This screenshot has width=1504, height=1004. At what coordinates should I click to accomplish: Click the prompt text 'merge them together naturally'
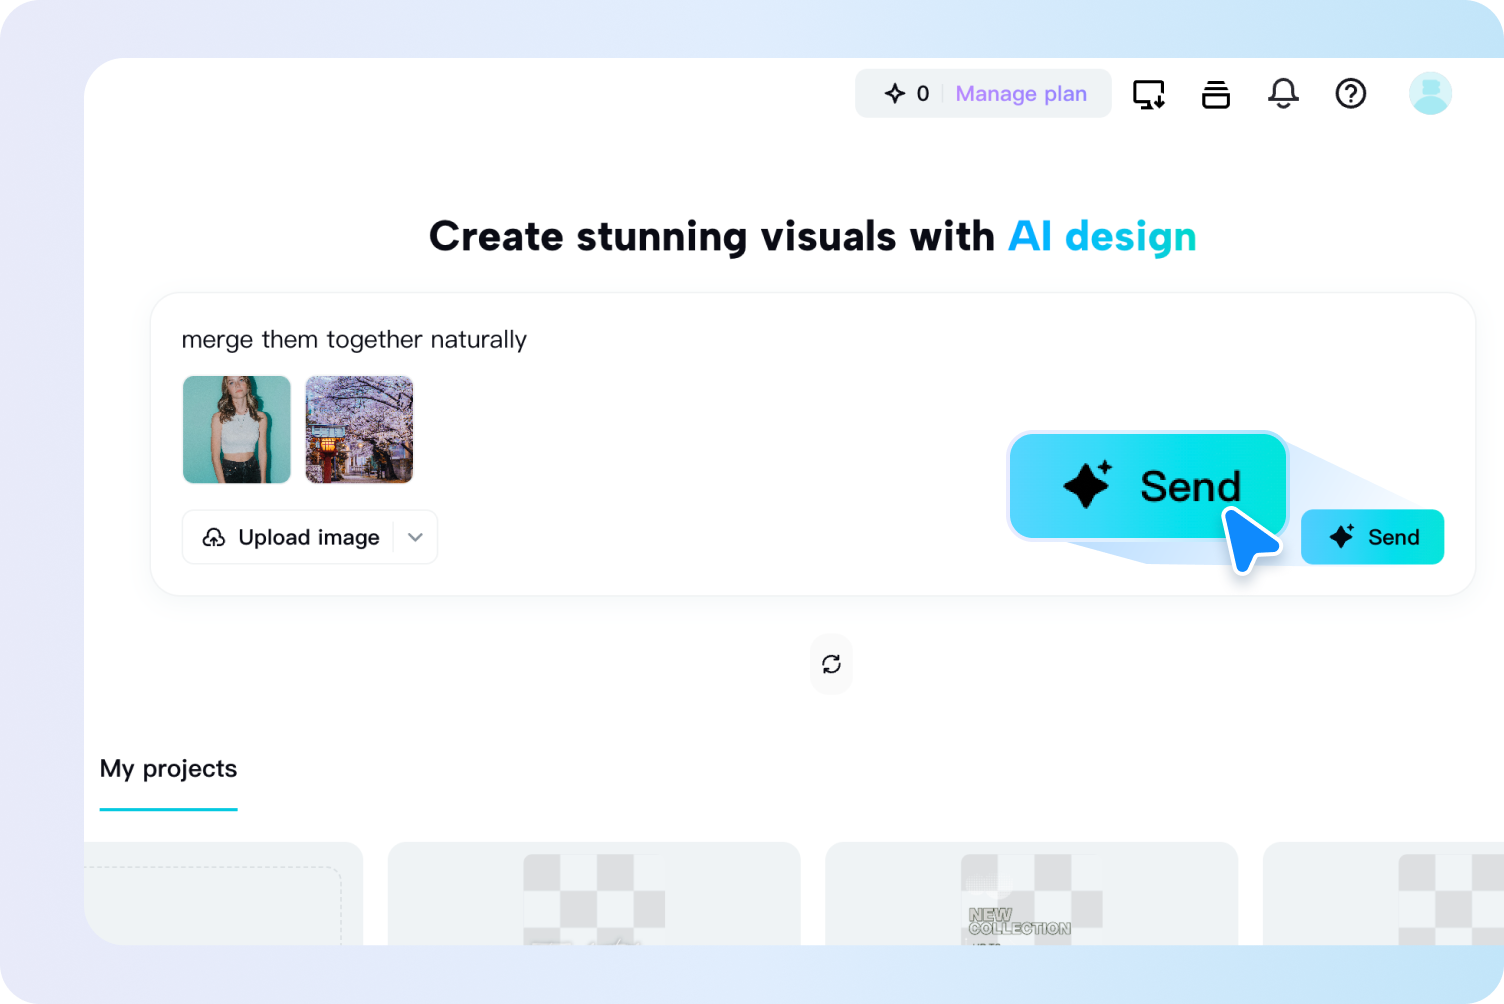click(354, 340)
